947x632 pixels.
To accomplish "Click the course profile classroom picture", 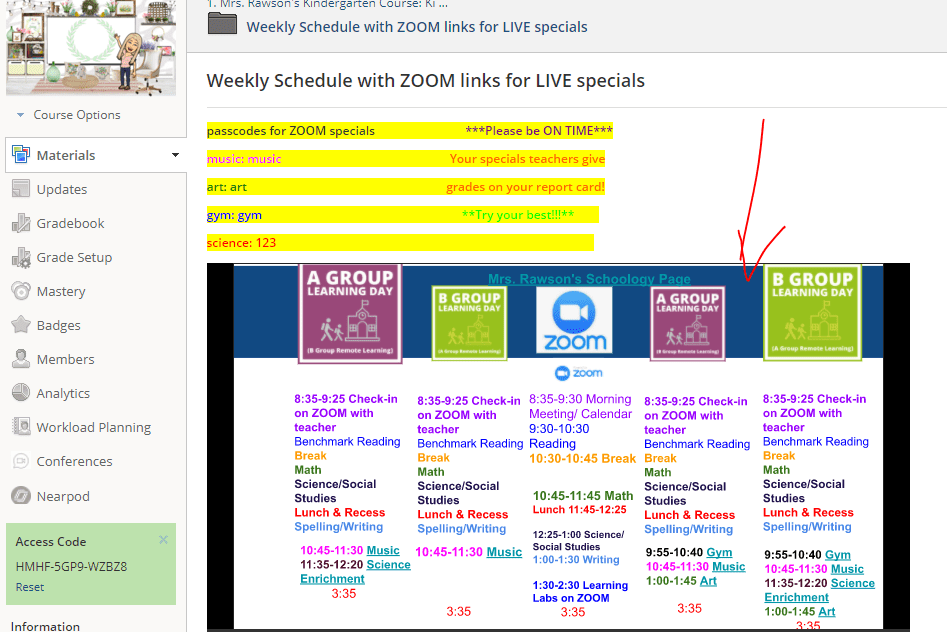I will [x=91, y=48].
